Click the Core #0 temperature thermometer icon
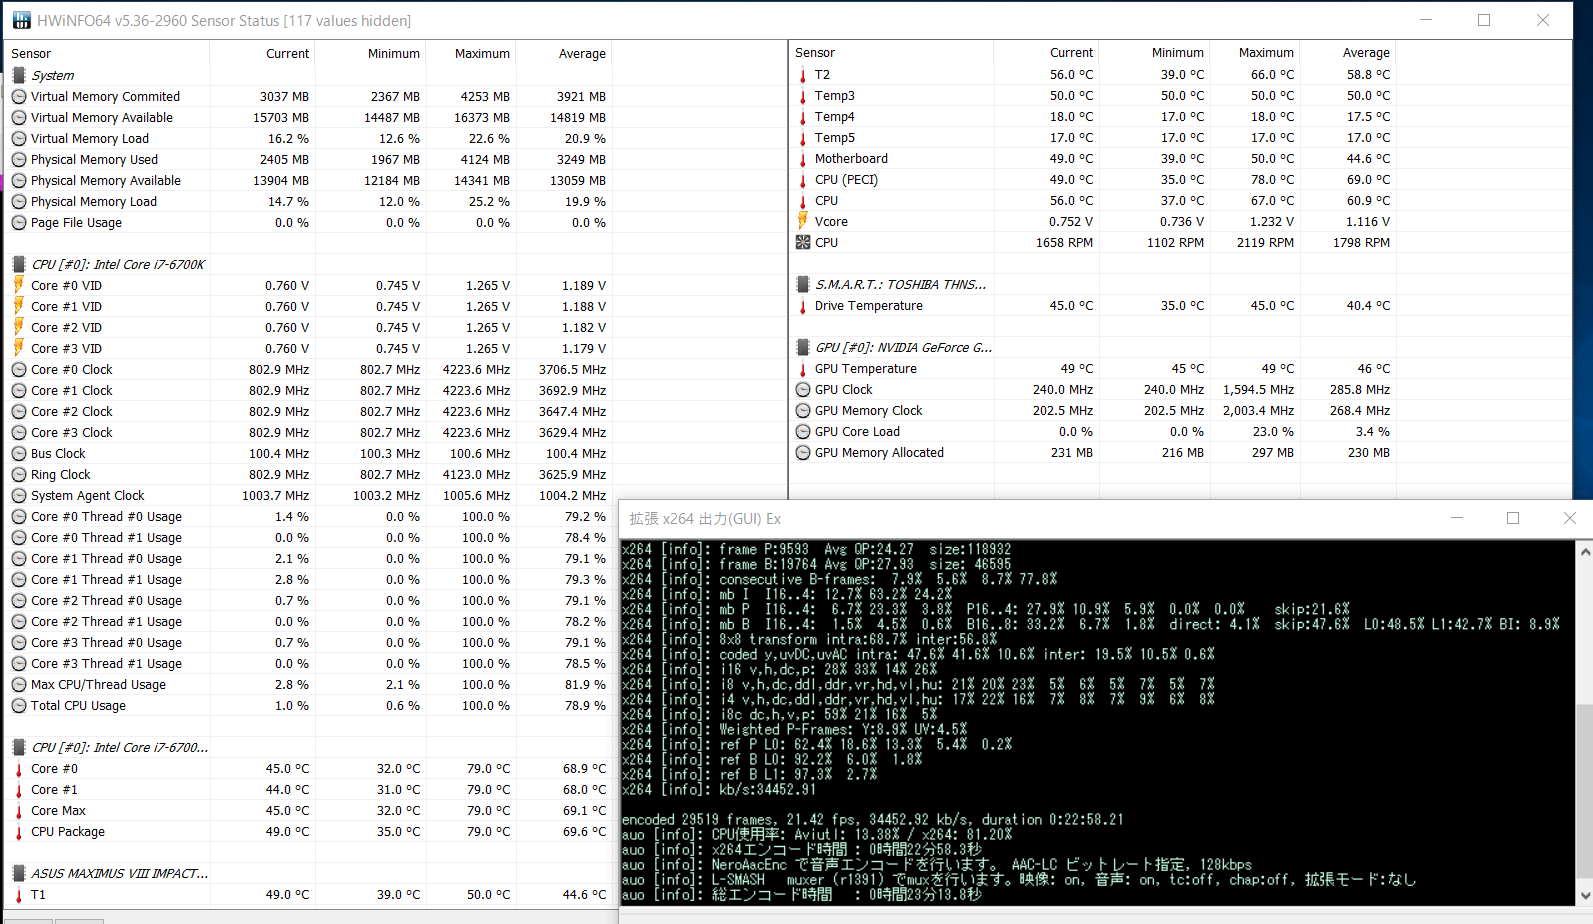This screenshot has width=1593, height=924. point(19,768)
